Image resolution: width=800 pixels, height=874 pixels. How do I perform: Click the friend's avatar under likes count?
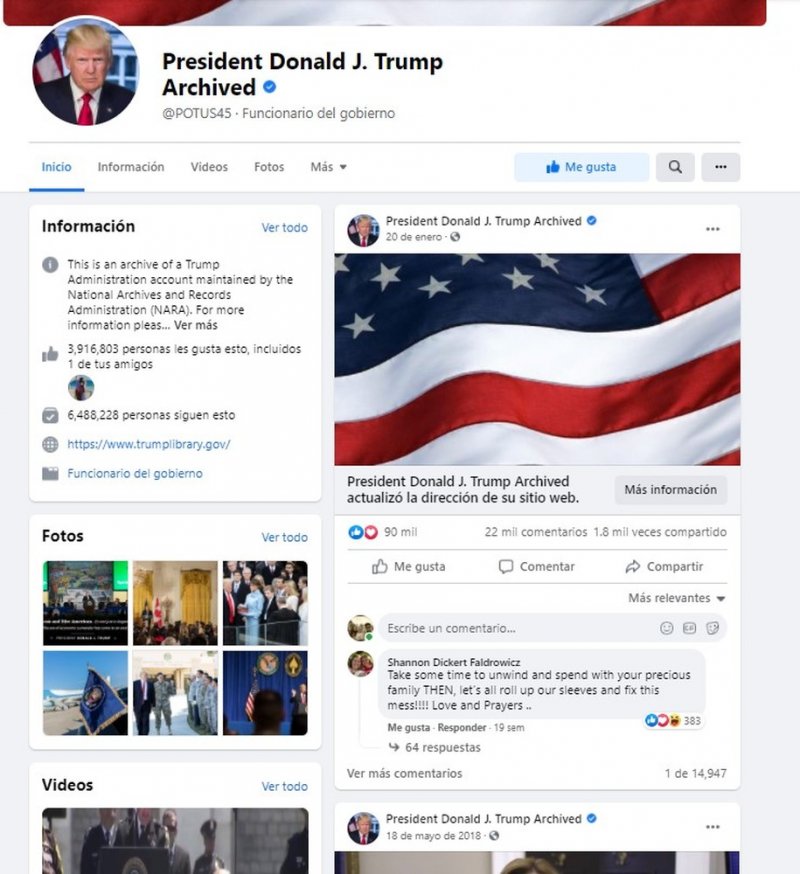(81, 388)
